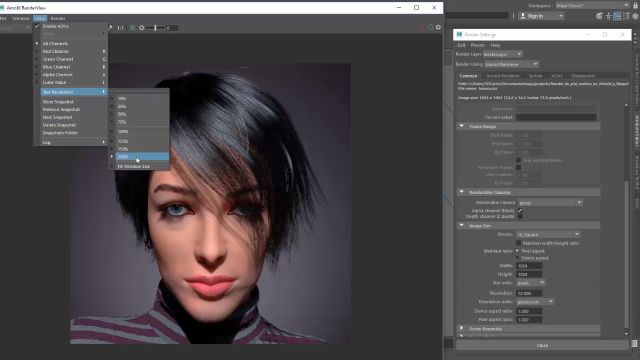640x360 pixels.
Task: Click the Maya logo icon in Render Settings title bar
Action: pyautogui.click(x=460, y=35)
